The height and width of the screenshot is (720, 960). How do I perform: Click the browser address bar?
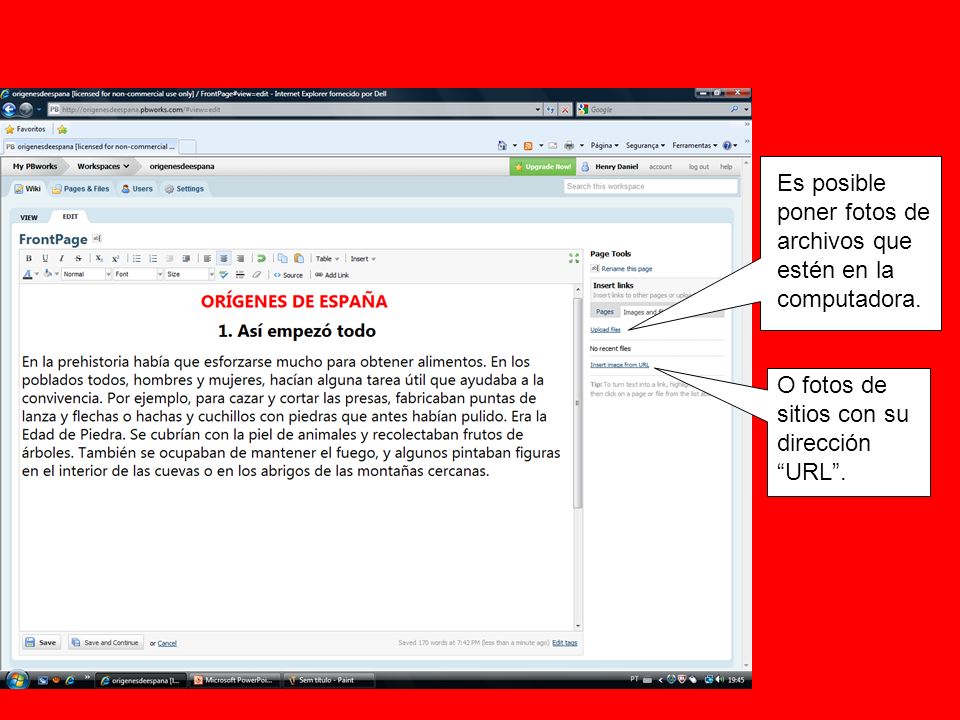(x=294, y=110)
